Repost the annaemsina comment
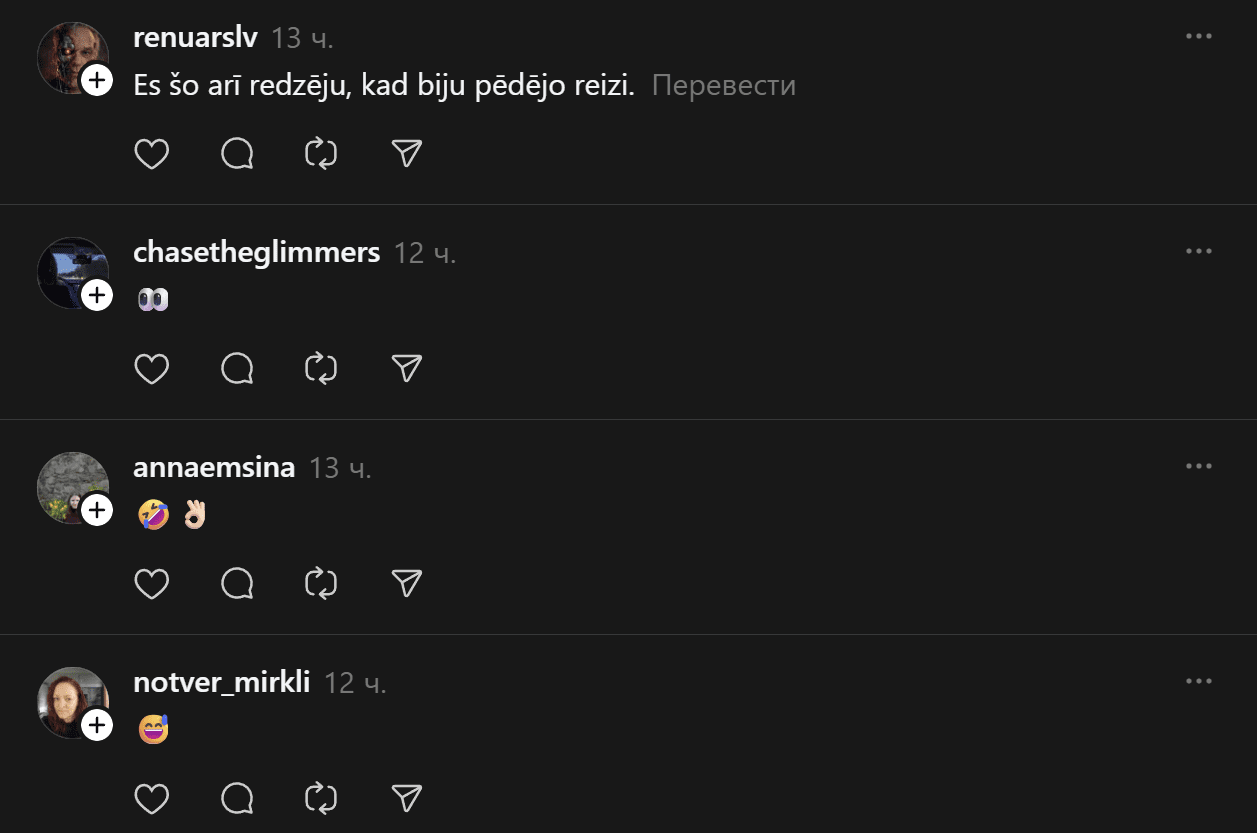 coord(321,583)
